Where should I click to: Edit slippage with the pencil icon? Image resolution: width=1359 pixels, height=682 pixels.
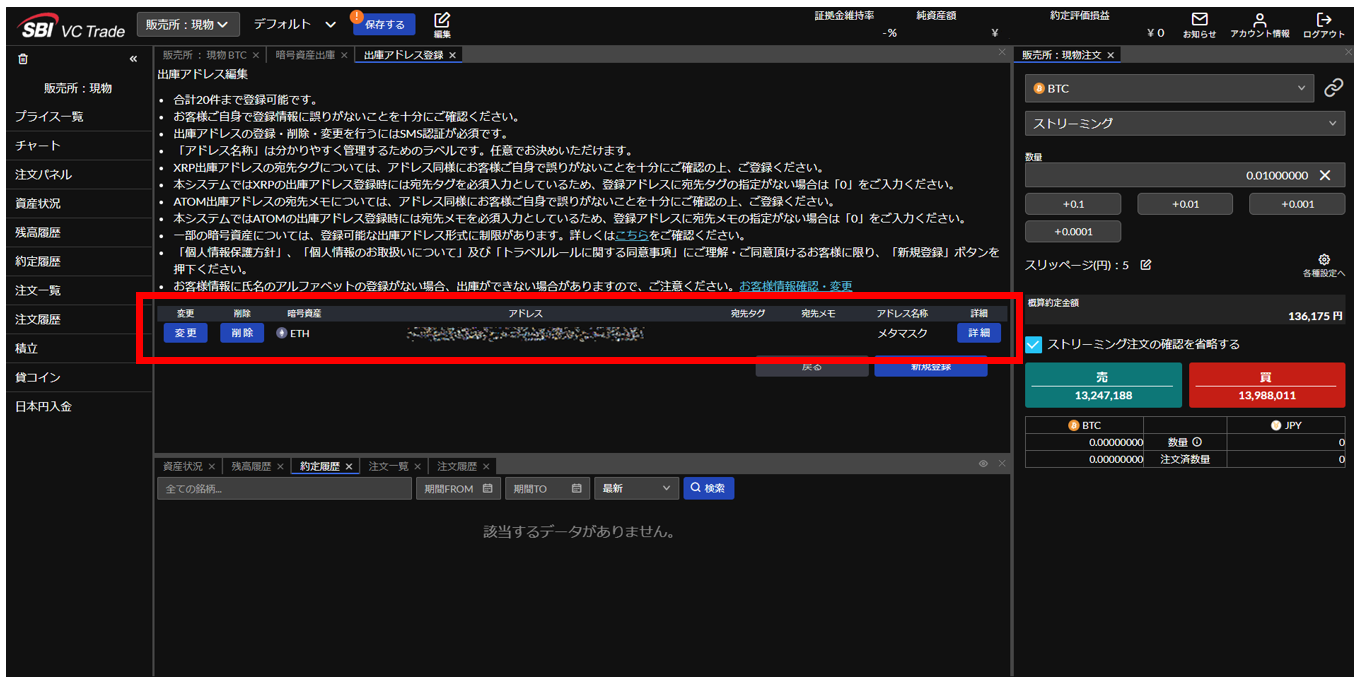pos(1146,265)
